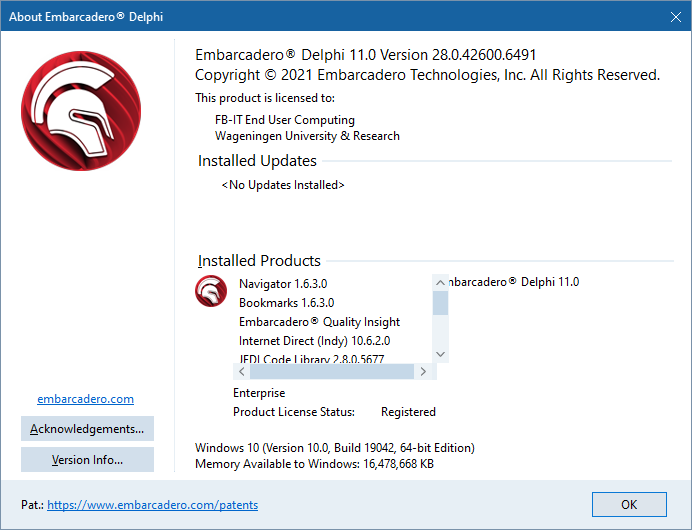Image resolution: width=693 pixels, height=531 pixels.
Task: Select Navigator 1.6.3.0 in the list
Action: [283, 284]
